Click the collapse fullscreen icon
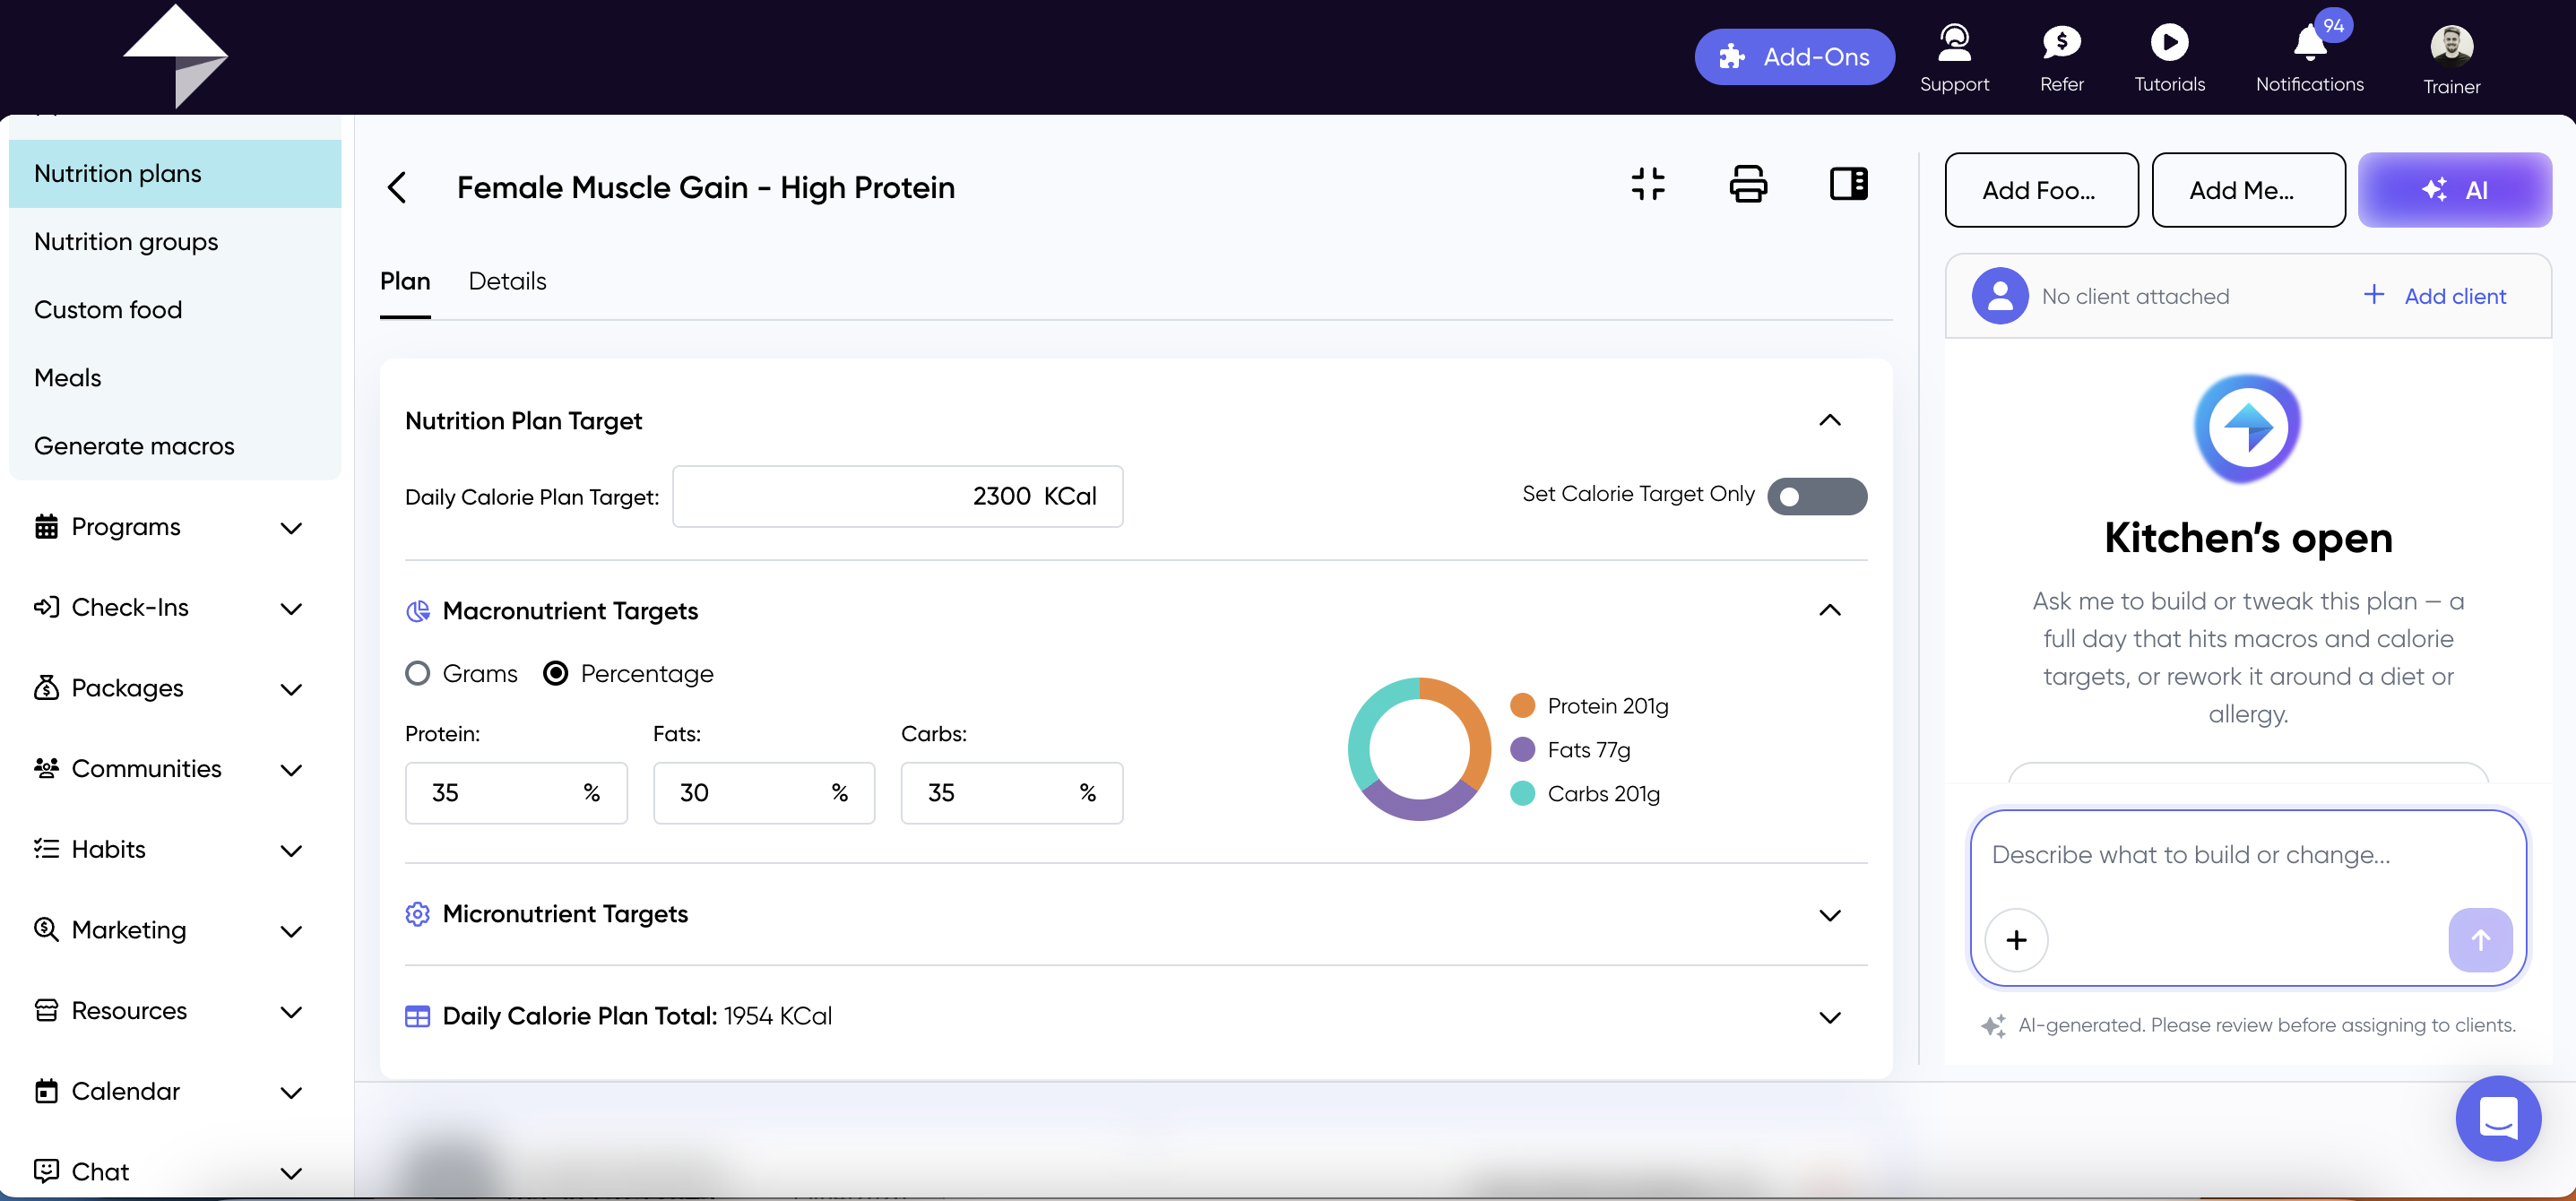Screen dimensions: 2576x1201 click(1647, 184)
